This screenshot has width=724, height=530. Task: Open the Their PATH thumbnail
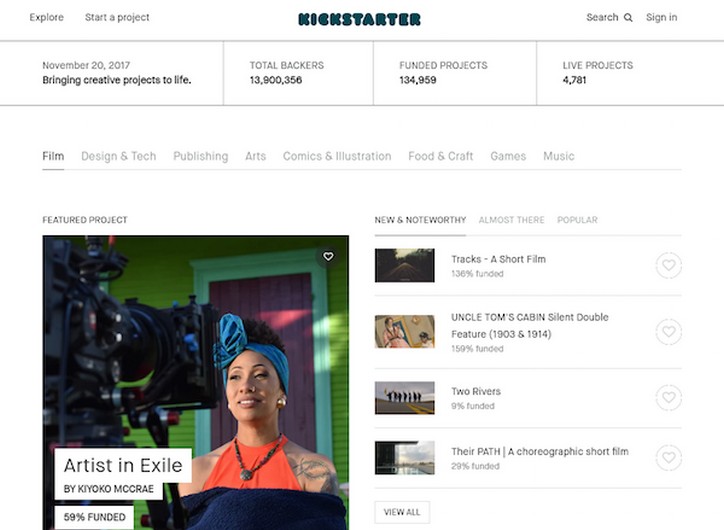pyautogui.click(x=404, y=458)
